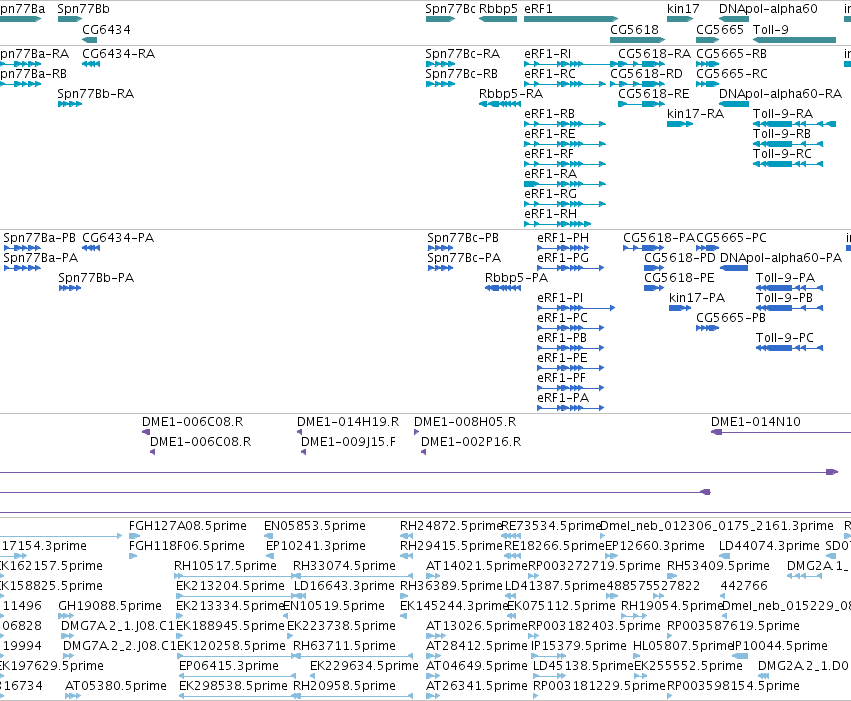Screen dimensions: 851x701
Task: Click the Rbbp5-PA protein label
Action: 516,278
